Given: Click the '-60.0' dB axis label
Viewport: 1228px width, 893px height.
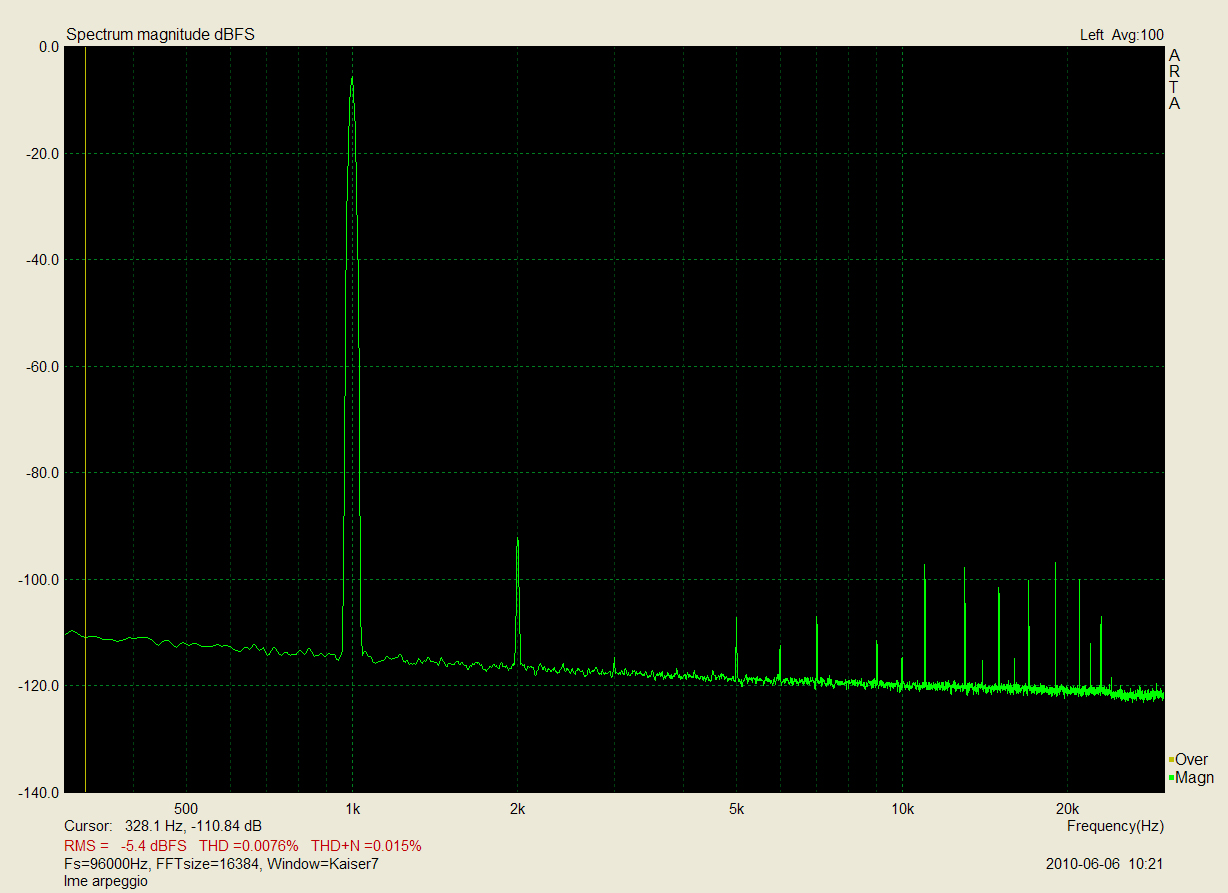Looking at the screenshot, I should click(44, 367).
